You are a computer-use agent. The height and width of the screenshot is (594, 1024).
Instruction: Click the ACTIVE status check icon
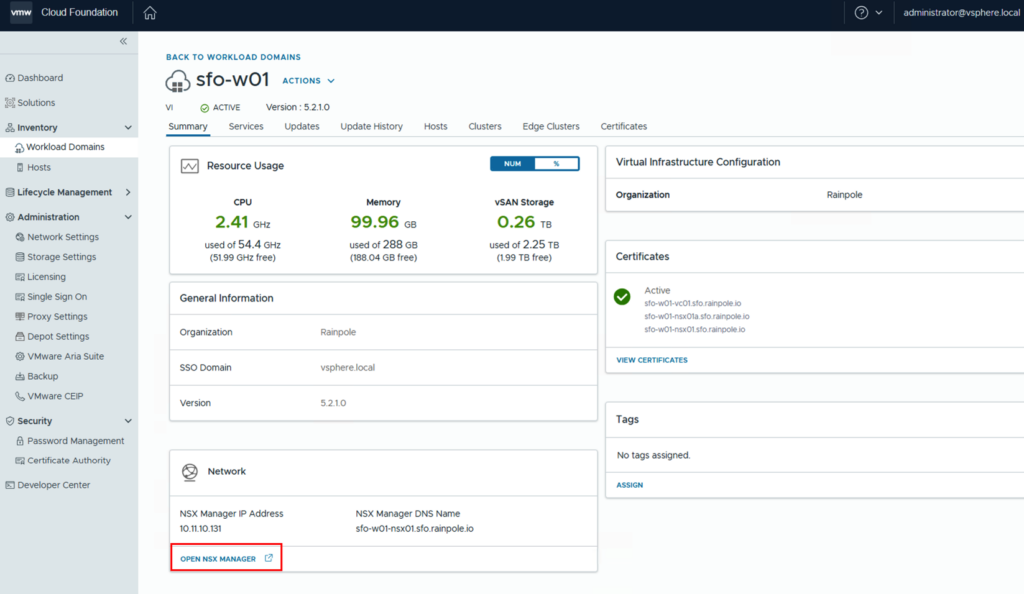point(204,108)
